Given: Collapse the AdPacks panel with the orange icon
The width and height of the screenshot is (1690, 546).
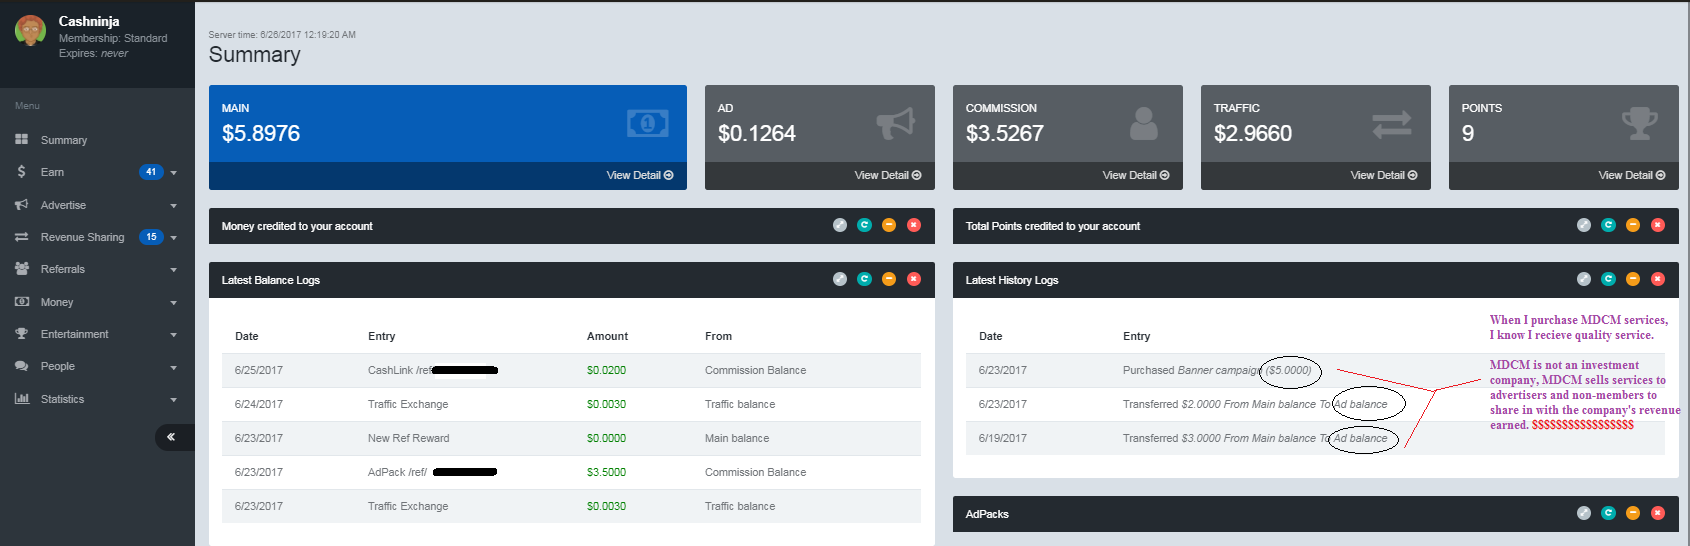Looking at the screenshot, I should point(1633,513).
